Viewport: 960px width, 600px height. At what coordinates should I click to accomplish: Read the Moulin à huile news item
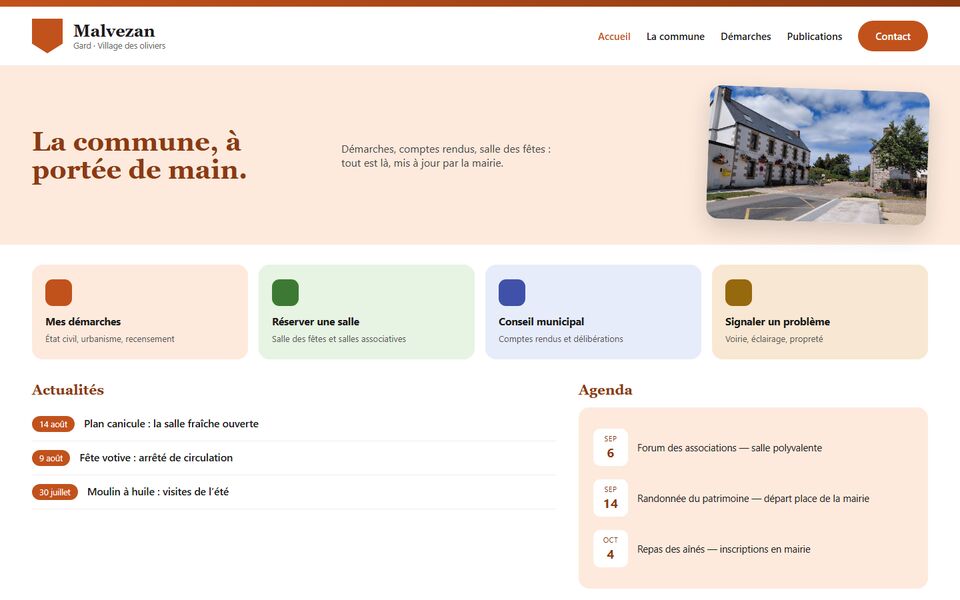coord(158,492)
